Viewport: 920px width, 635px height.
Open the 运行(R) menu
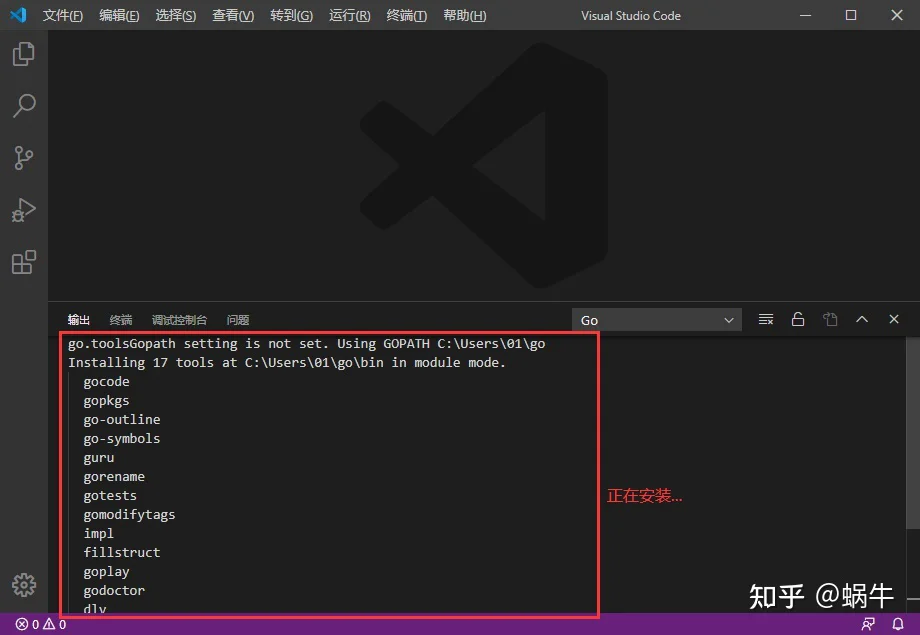click(349, 15)
